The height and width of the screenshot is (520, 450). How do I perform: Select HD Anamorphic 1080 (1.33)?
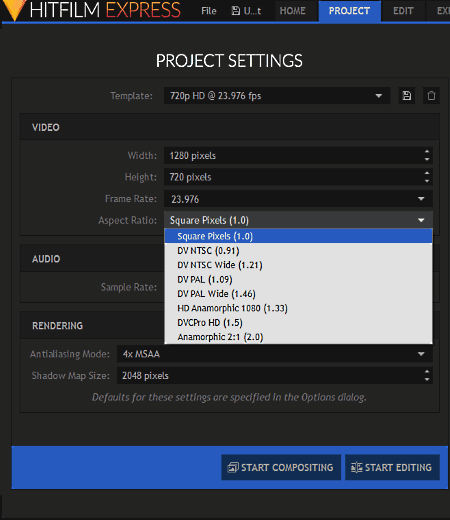click(x=298, y=308)
